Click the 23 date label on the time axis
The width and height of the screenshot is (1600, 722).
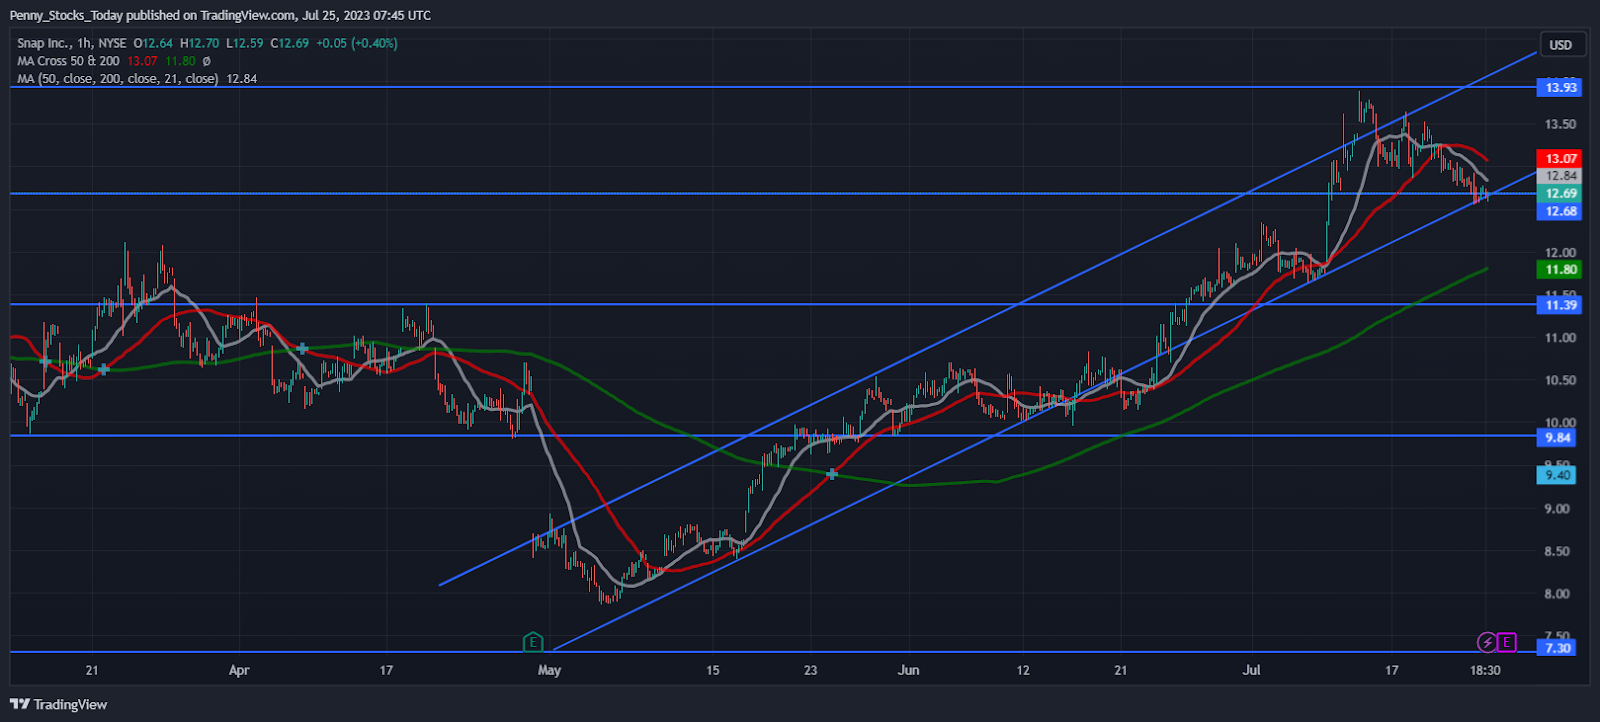pyautogui.click(x=811, y=670)
